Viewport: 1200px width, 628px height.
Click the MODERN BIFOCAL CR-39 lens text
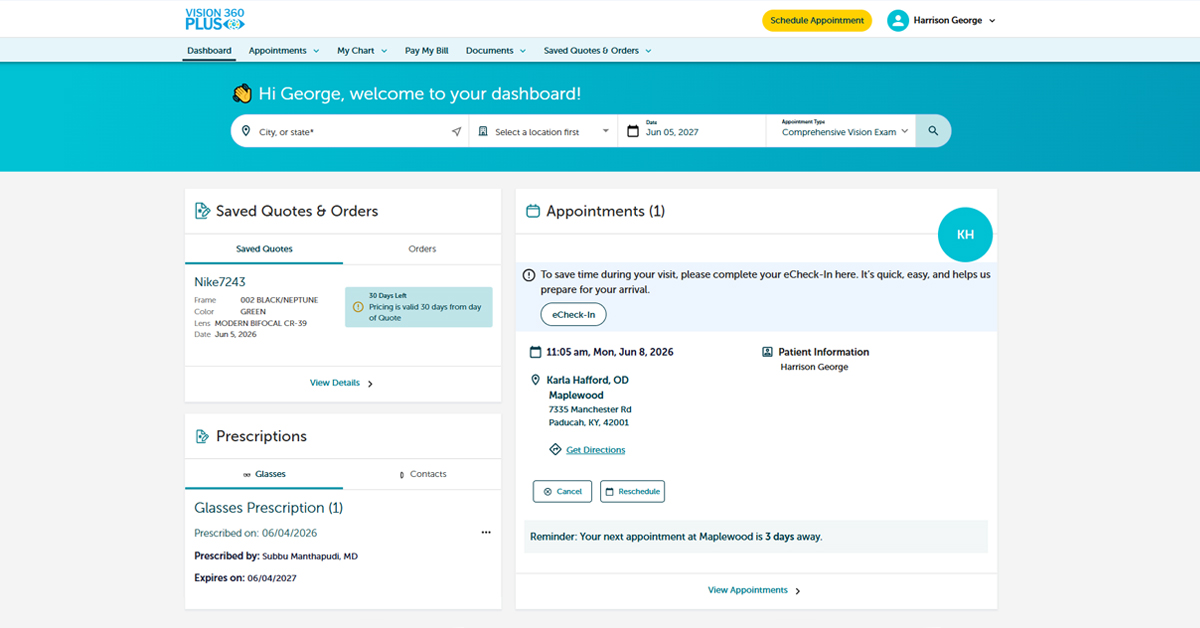(261, 323)
